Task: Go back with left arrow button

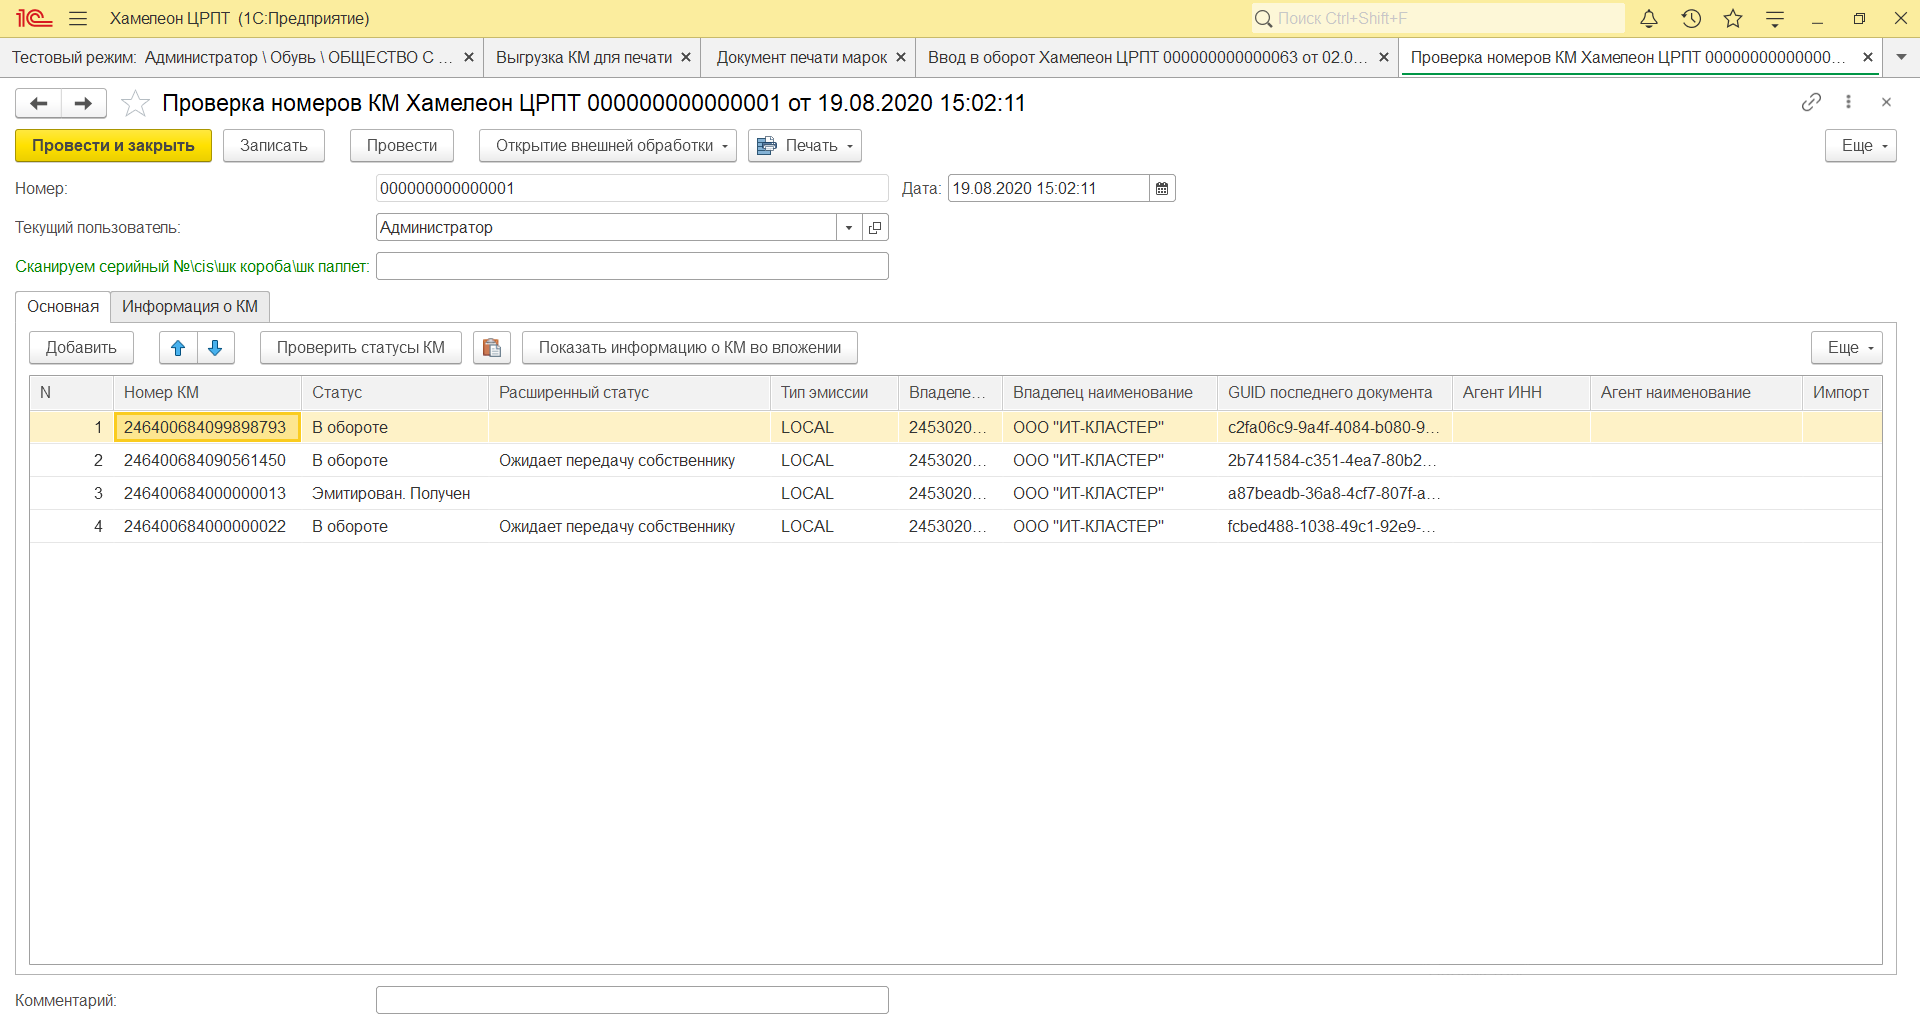Action: tap(39, 103)
